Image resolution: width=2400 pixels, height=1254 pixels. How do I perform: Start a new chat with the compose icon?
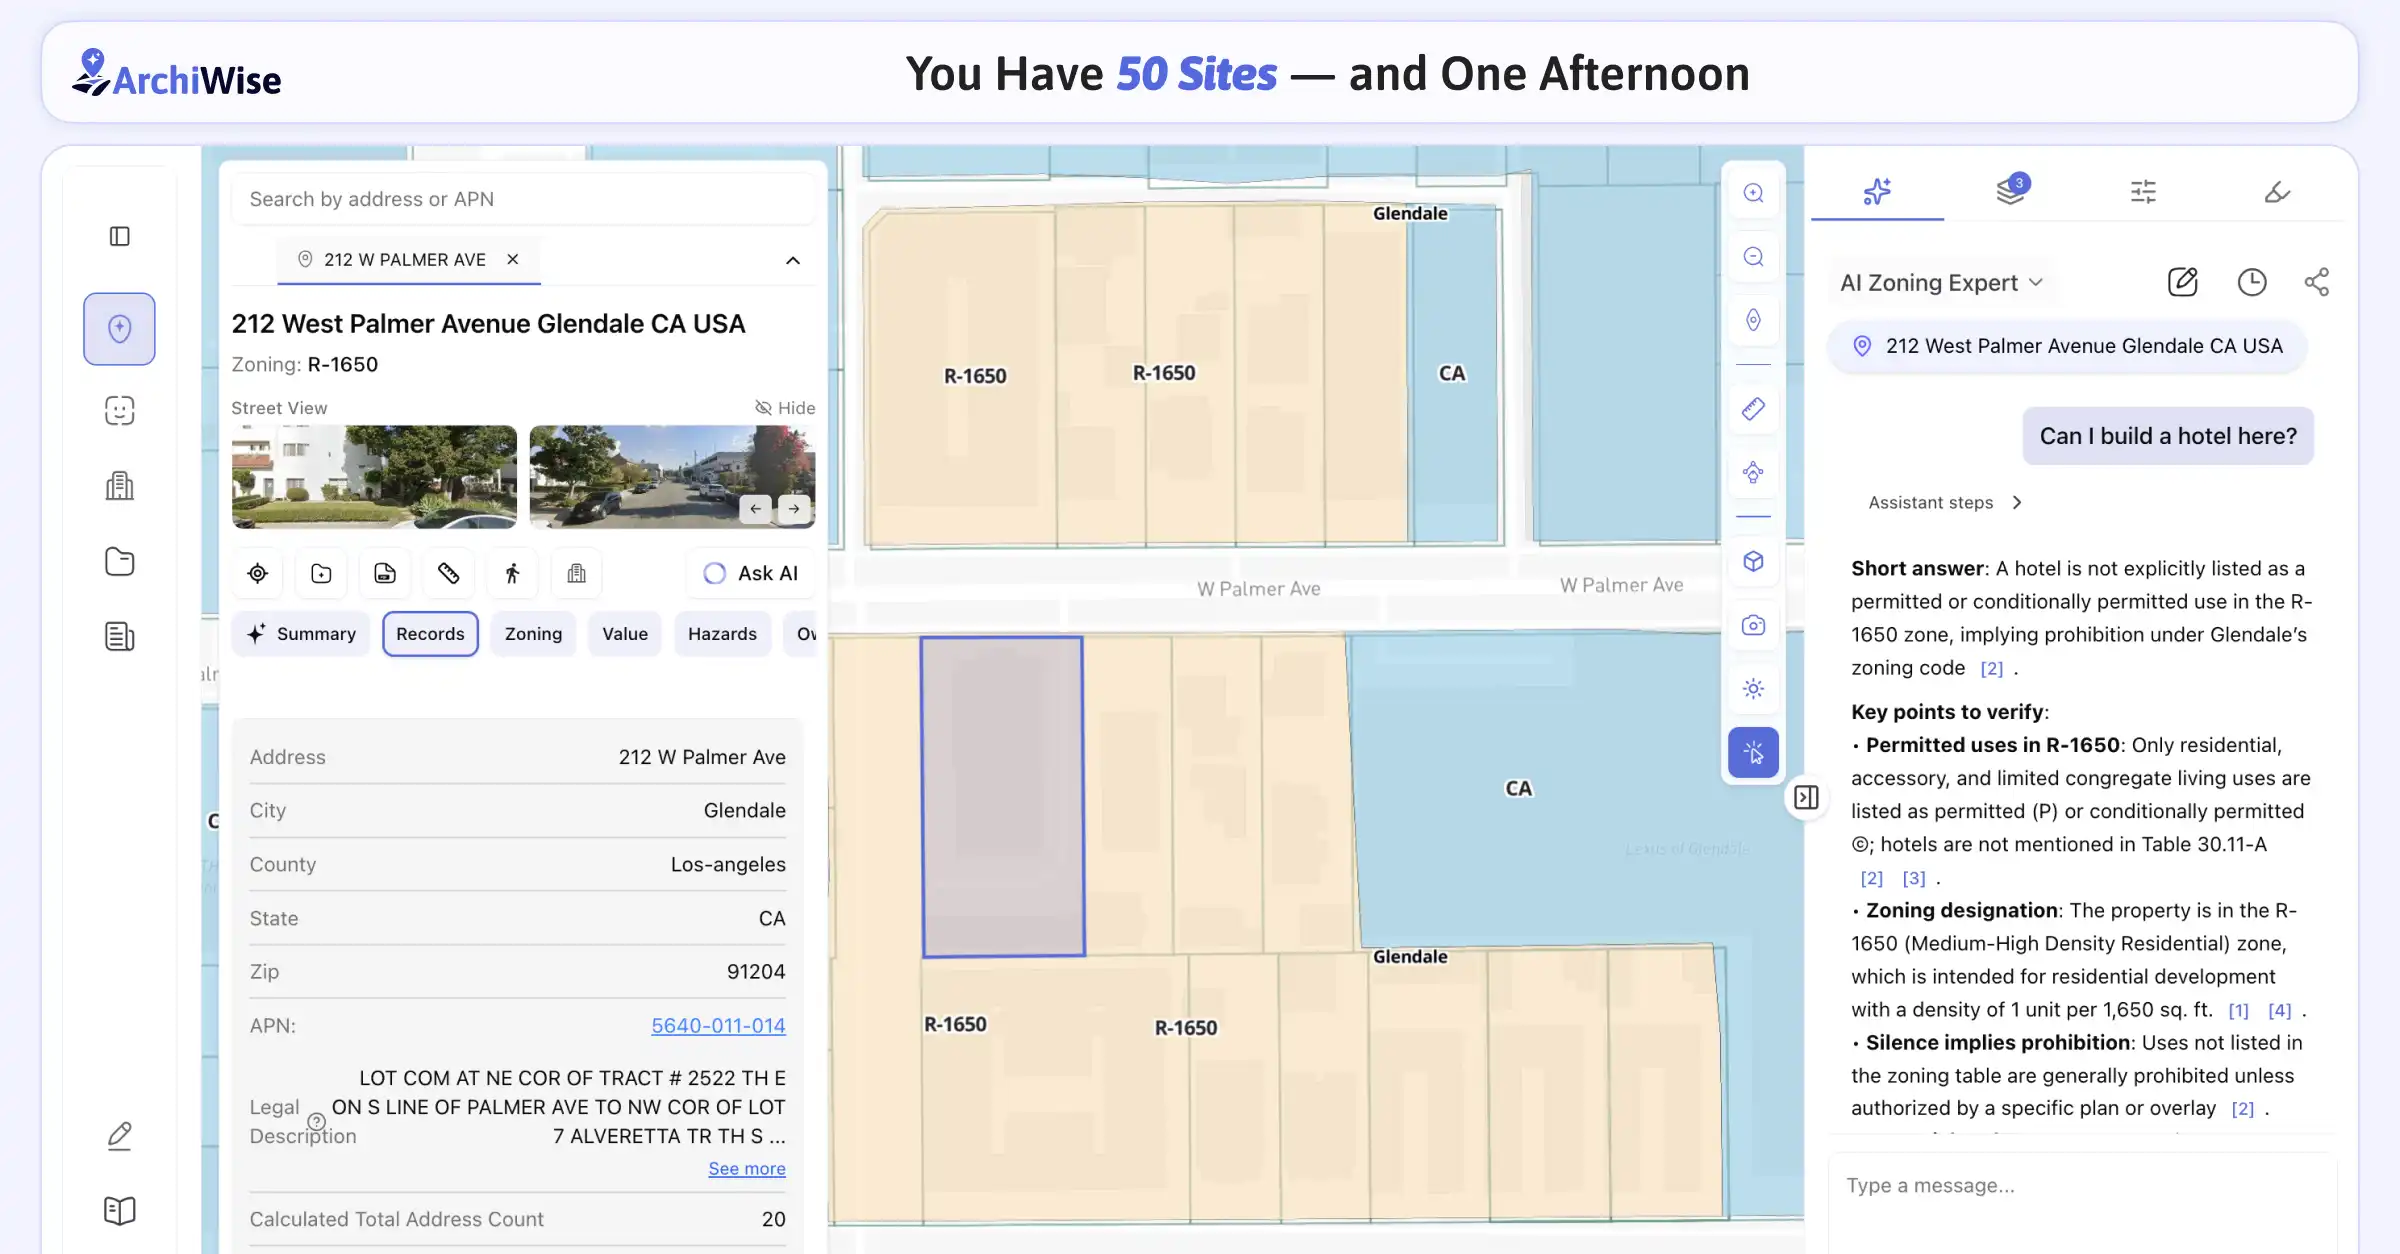coord(2183,281)
